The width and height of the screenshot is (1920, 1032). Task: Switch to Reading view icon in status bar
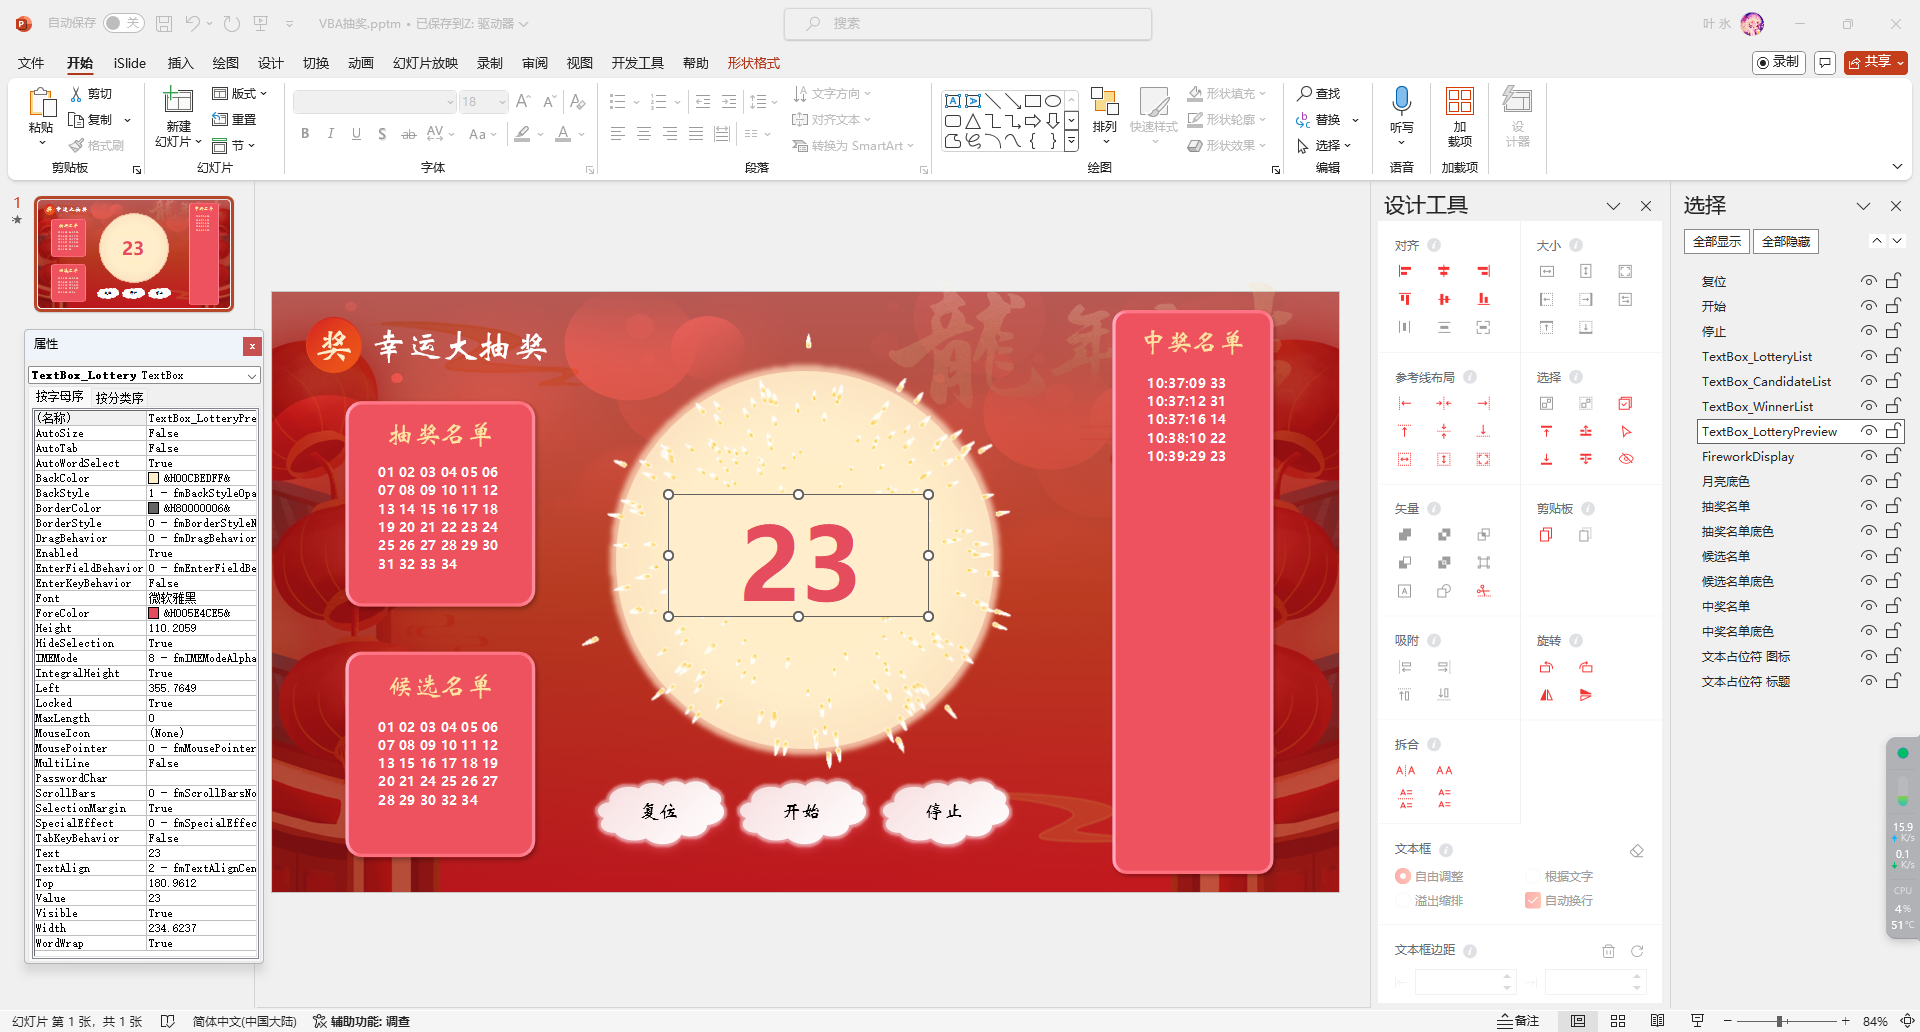[x=1657, y=1021]
